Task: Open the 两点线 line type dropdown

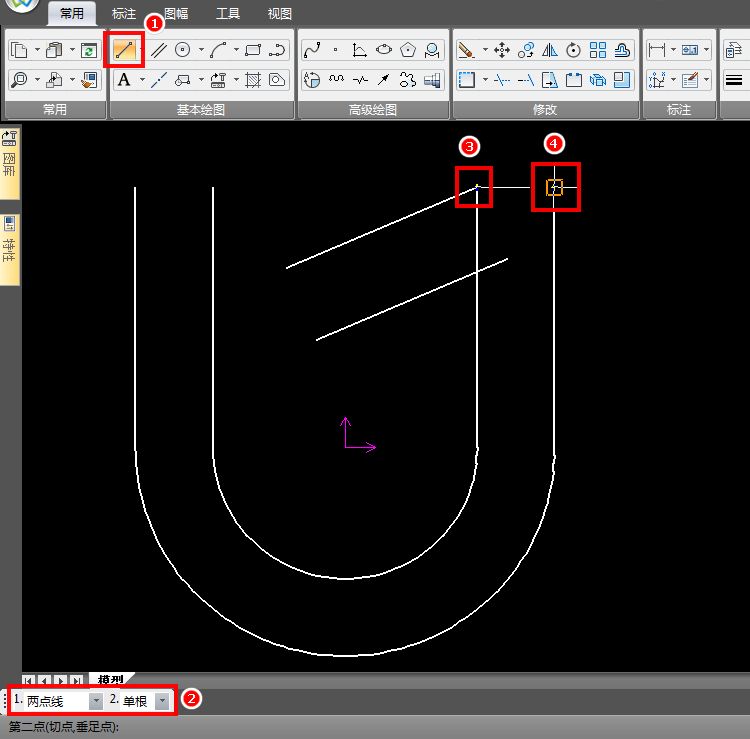Action: pos(96,701)
